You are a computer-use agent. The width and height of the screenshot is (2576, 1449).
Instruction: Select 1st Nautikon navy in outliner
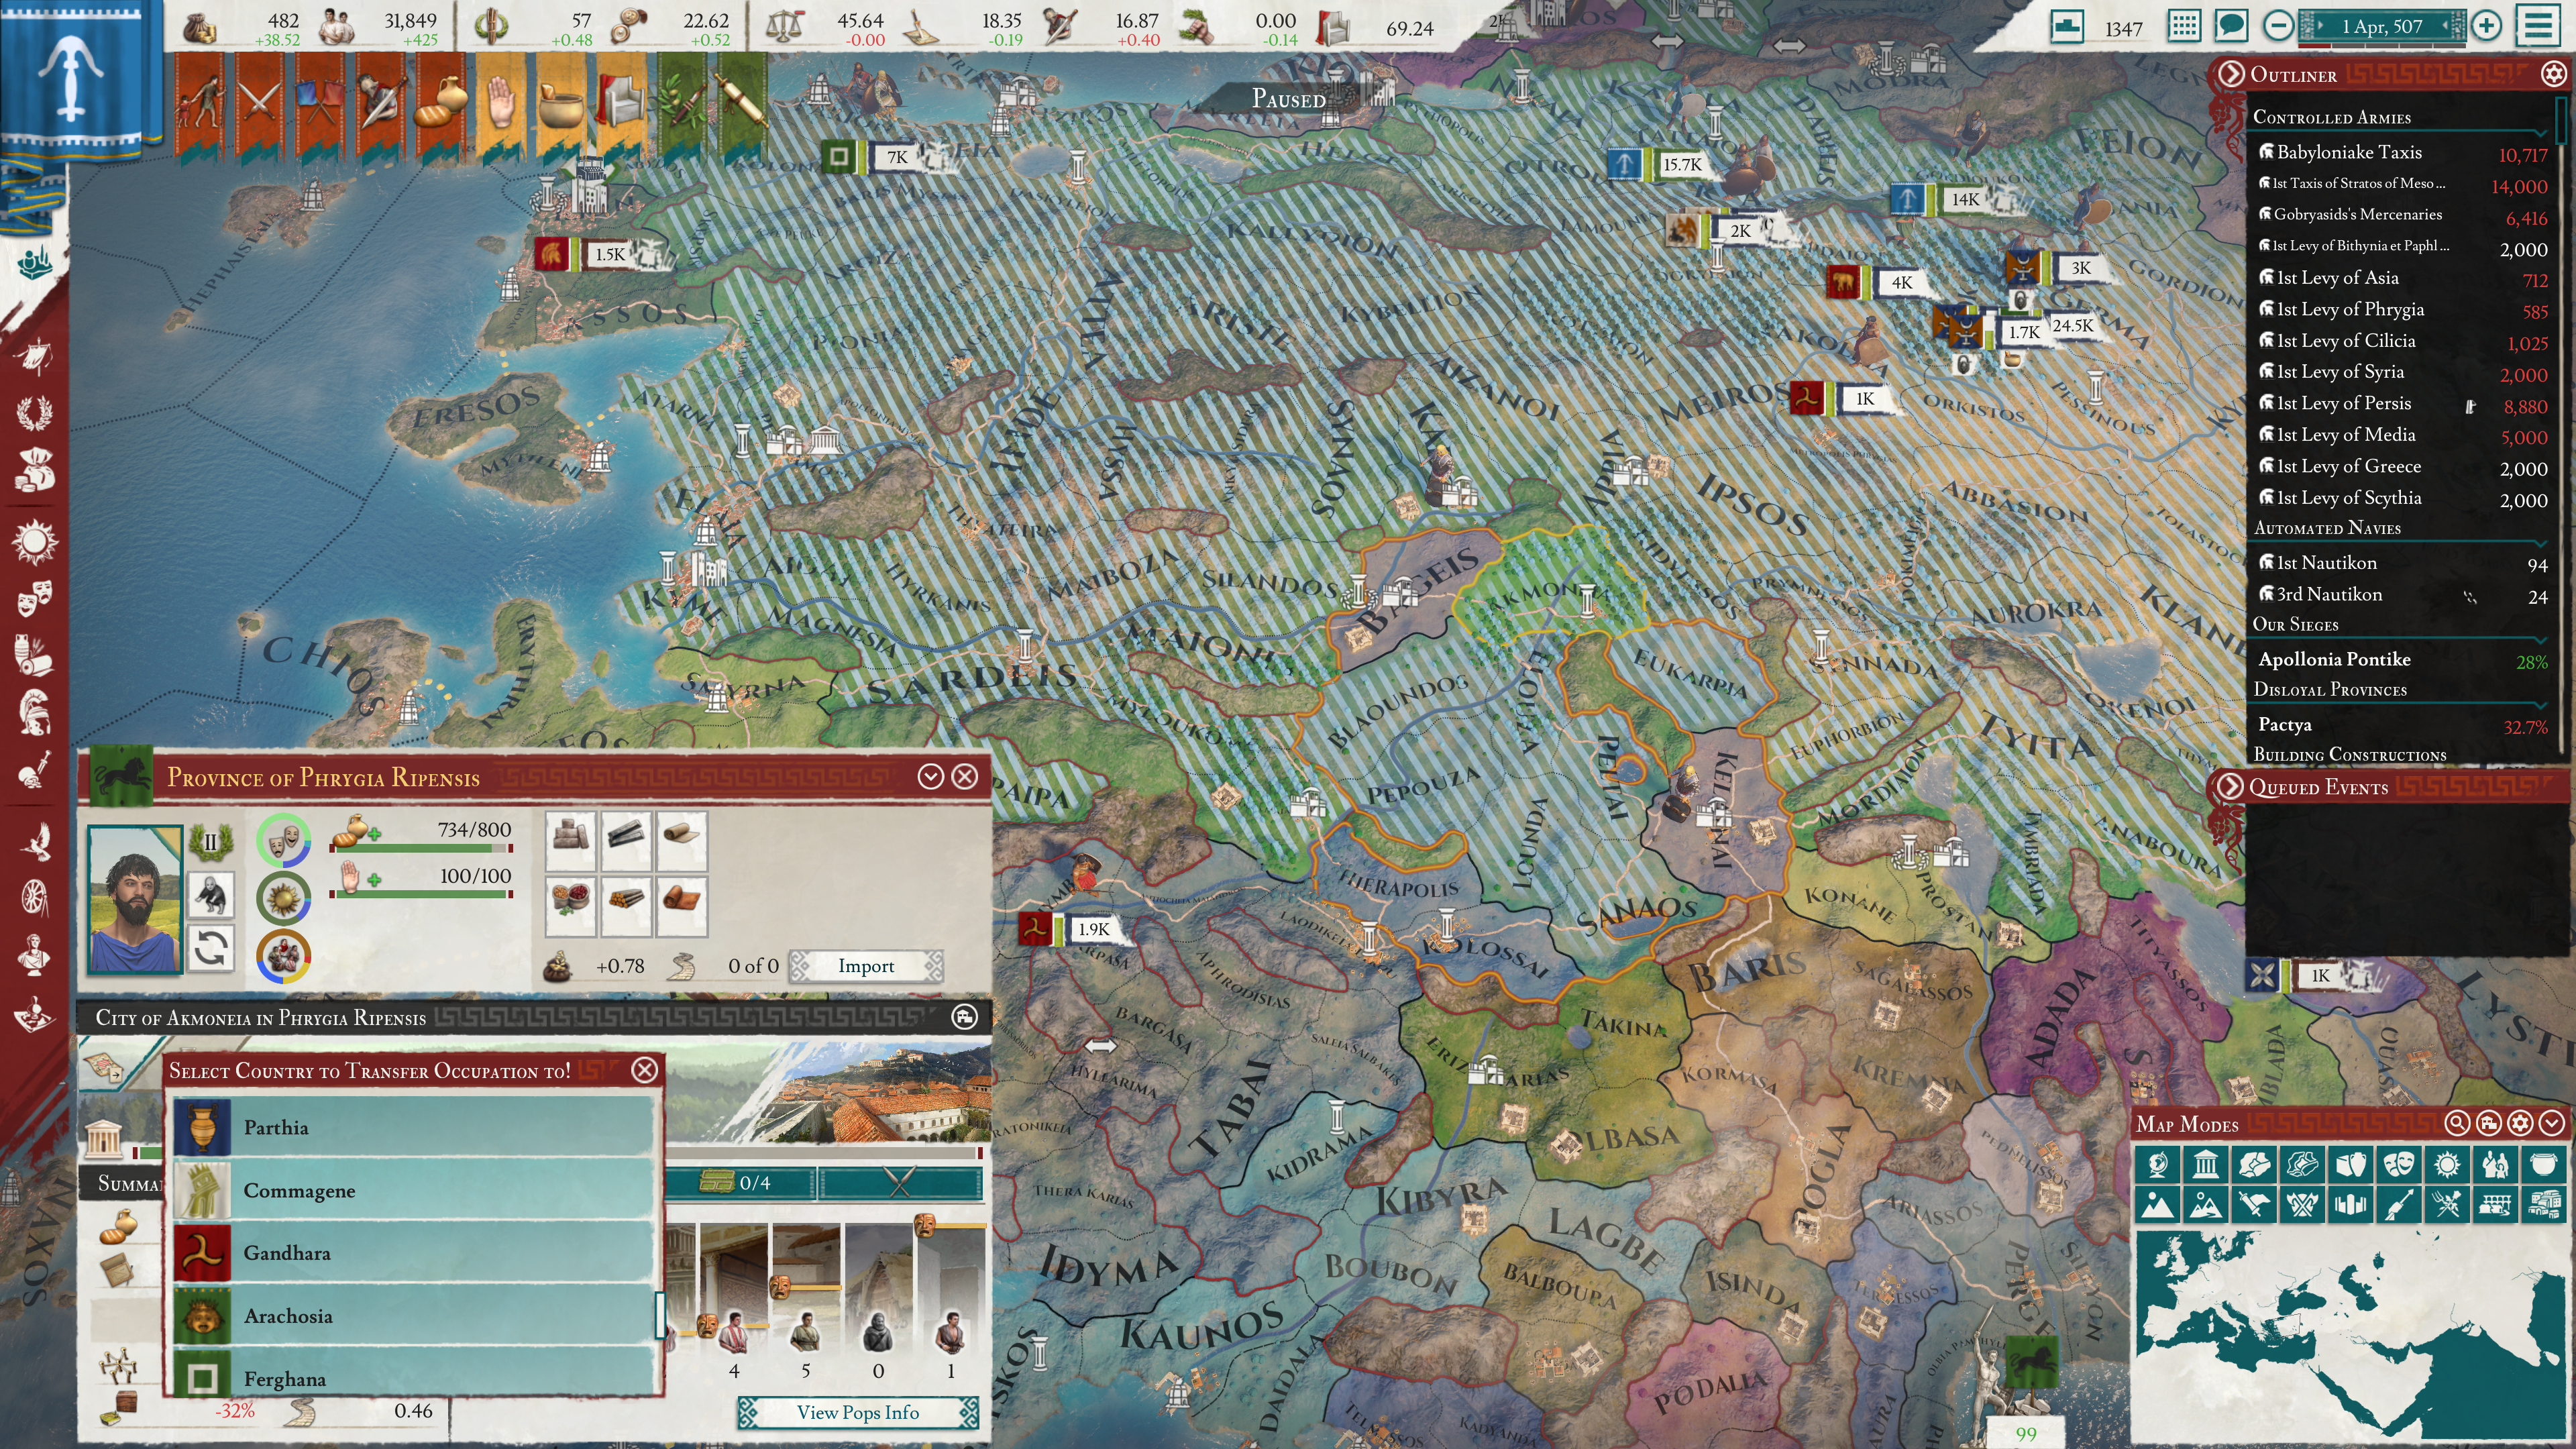coord(2402,563)
